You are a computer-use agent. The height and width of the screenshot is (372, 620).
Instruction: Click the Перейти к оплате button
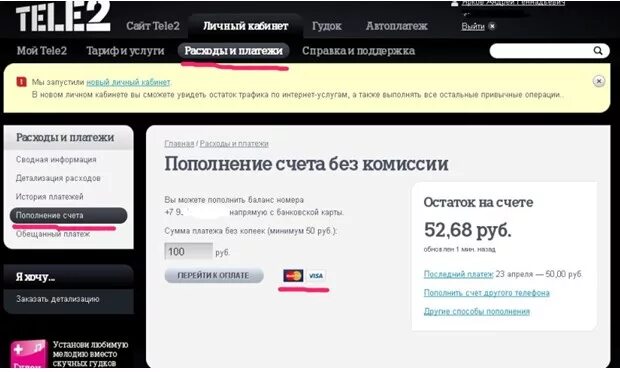point(214,276)
